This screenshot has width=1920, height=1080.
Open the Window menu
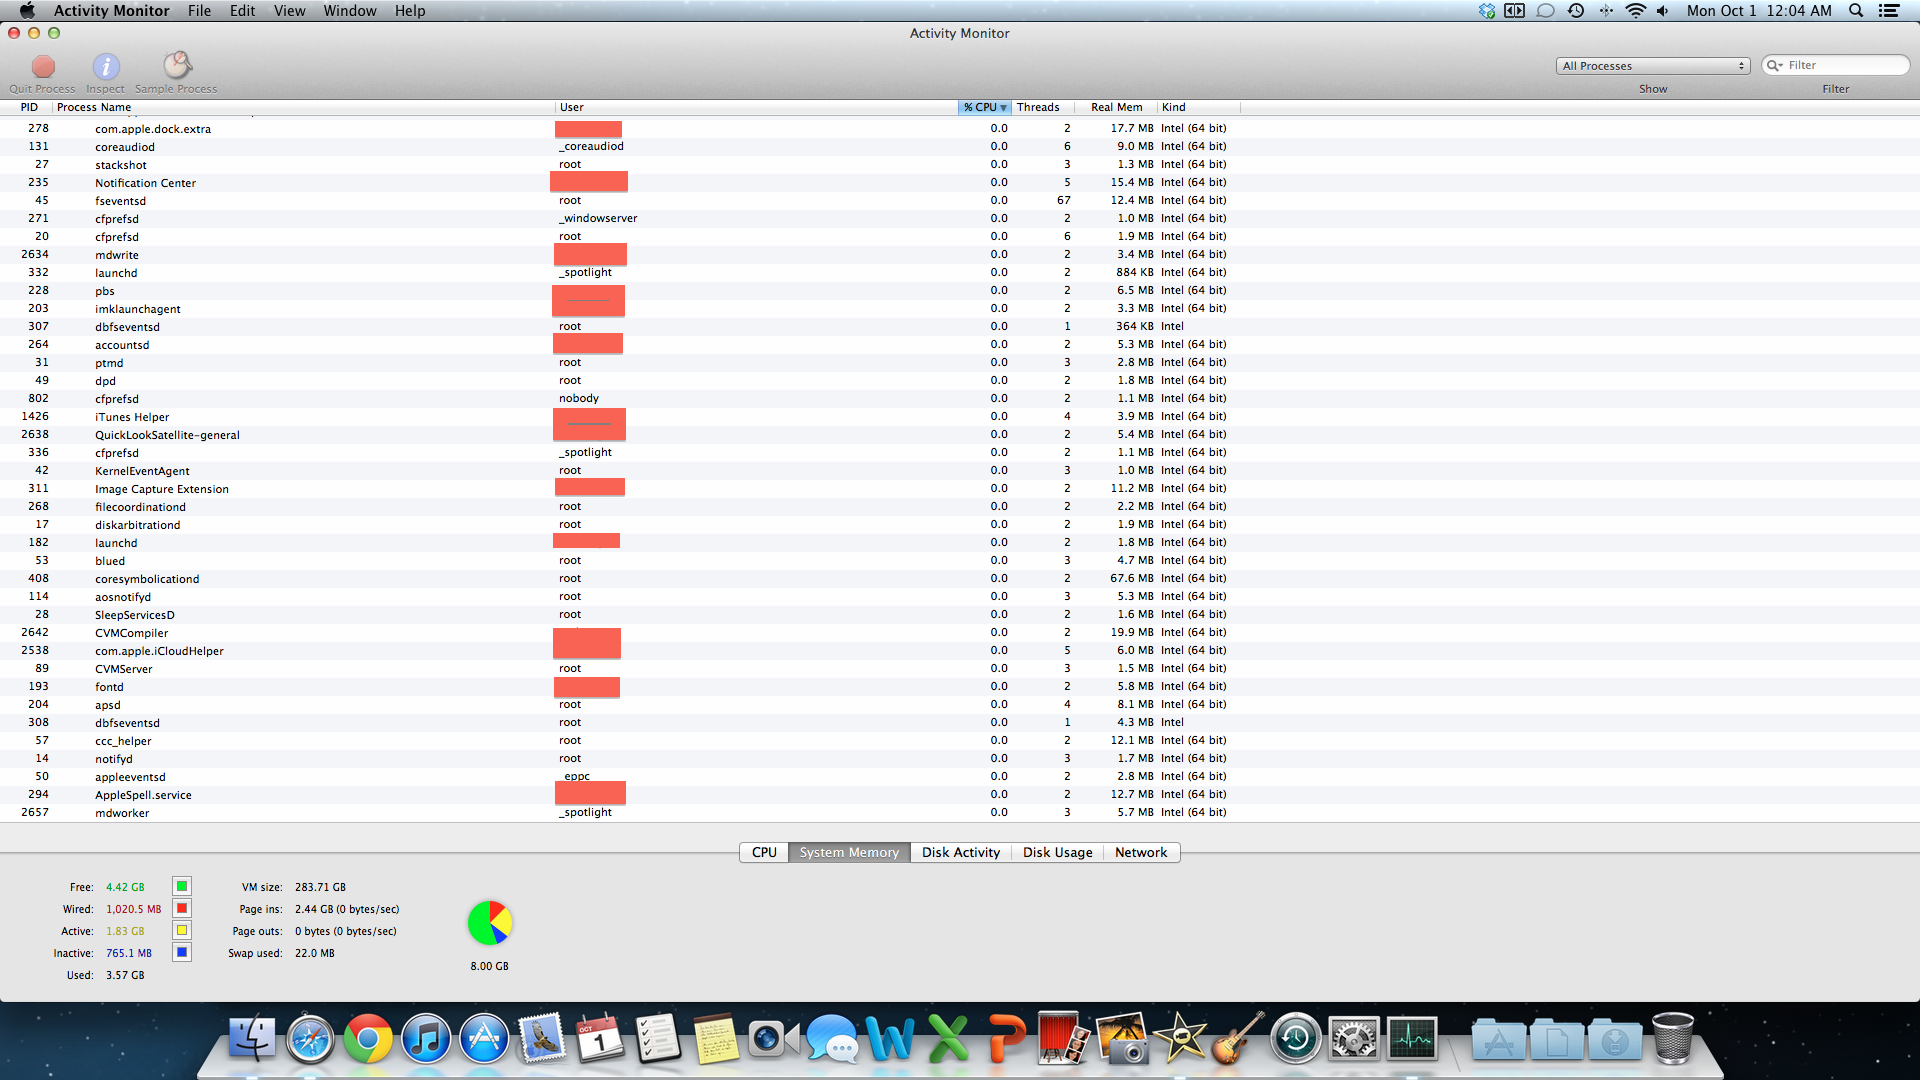tap(349, 11)
